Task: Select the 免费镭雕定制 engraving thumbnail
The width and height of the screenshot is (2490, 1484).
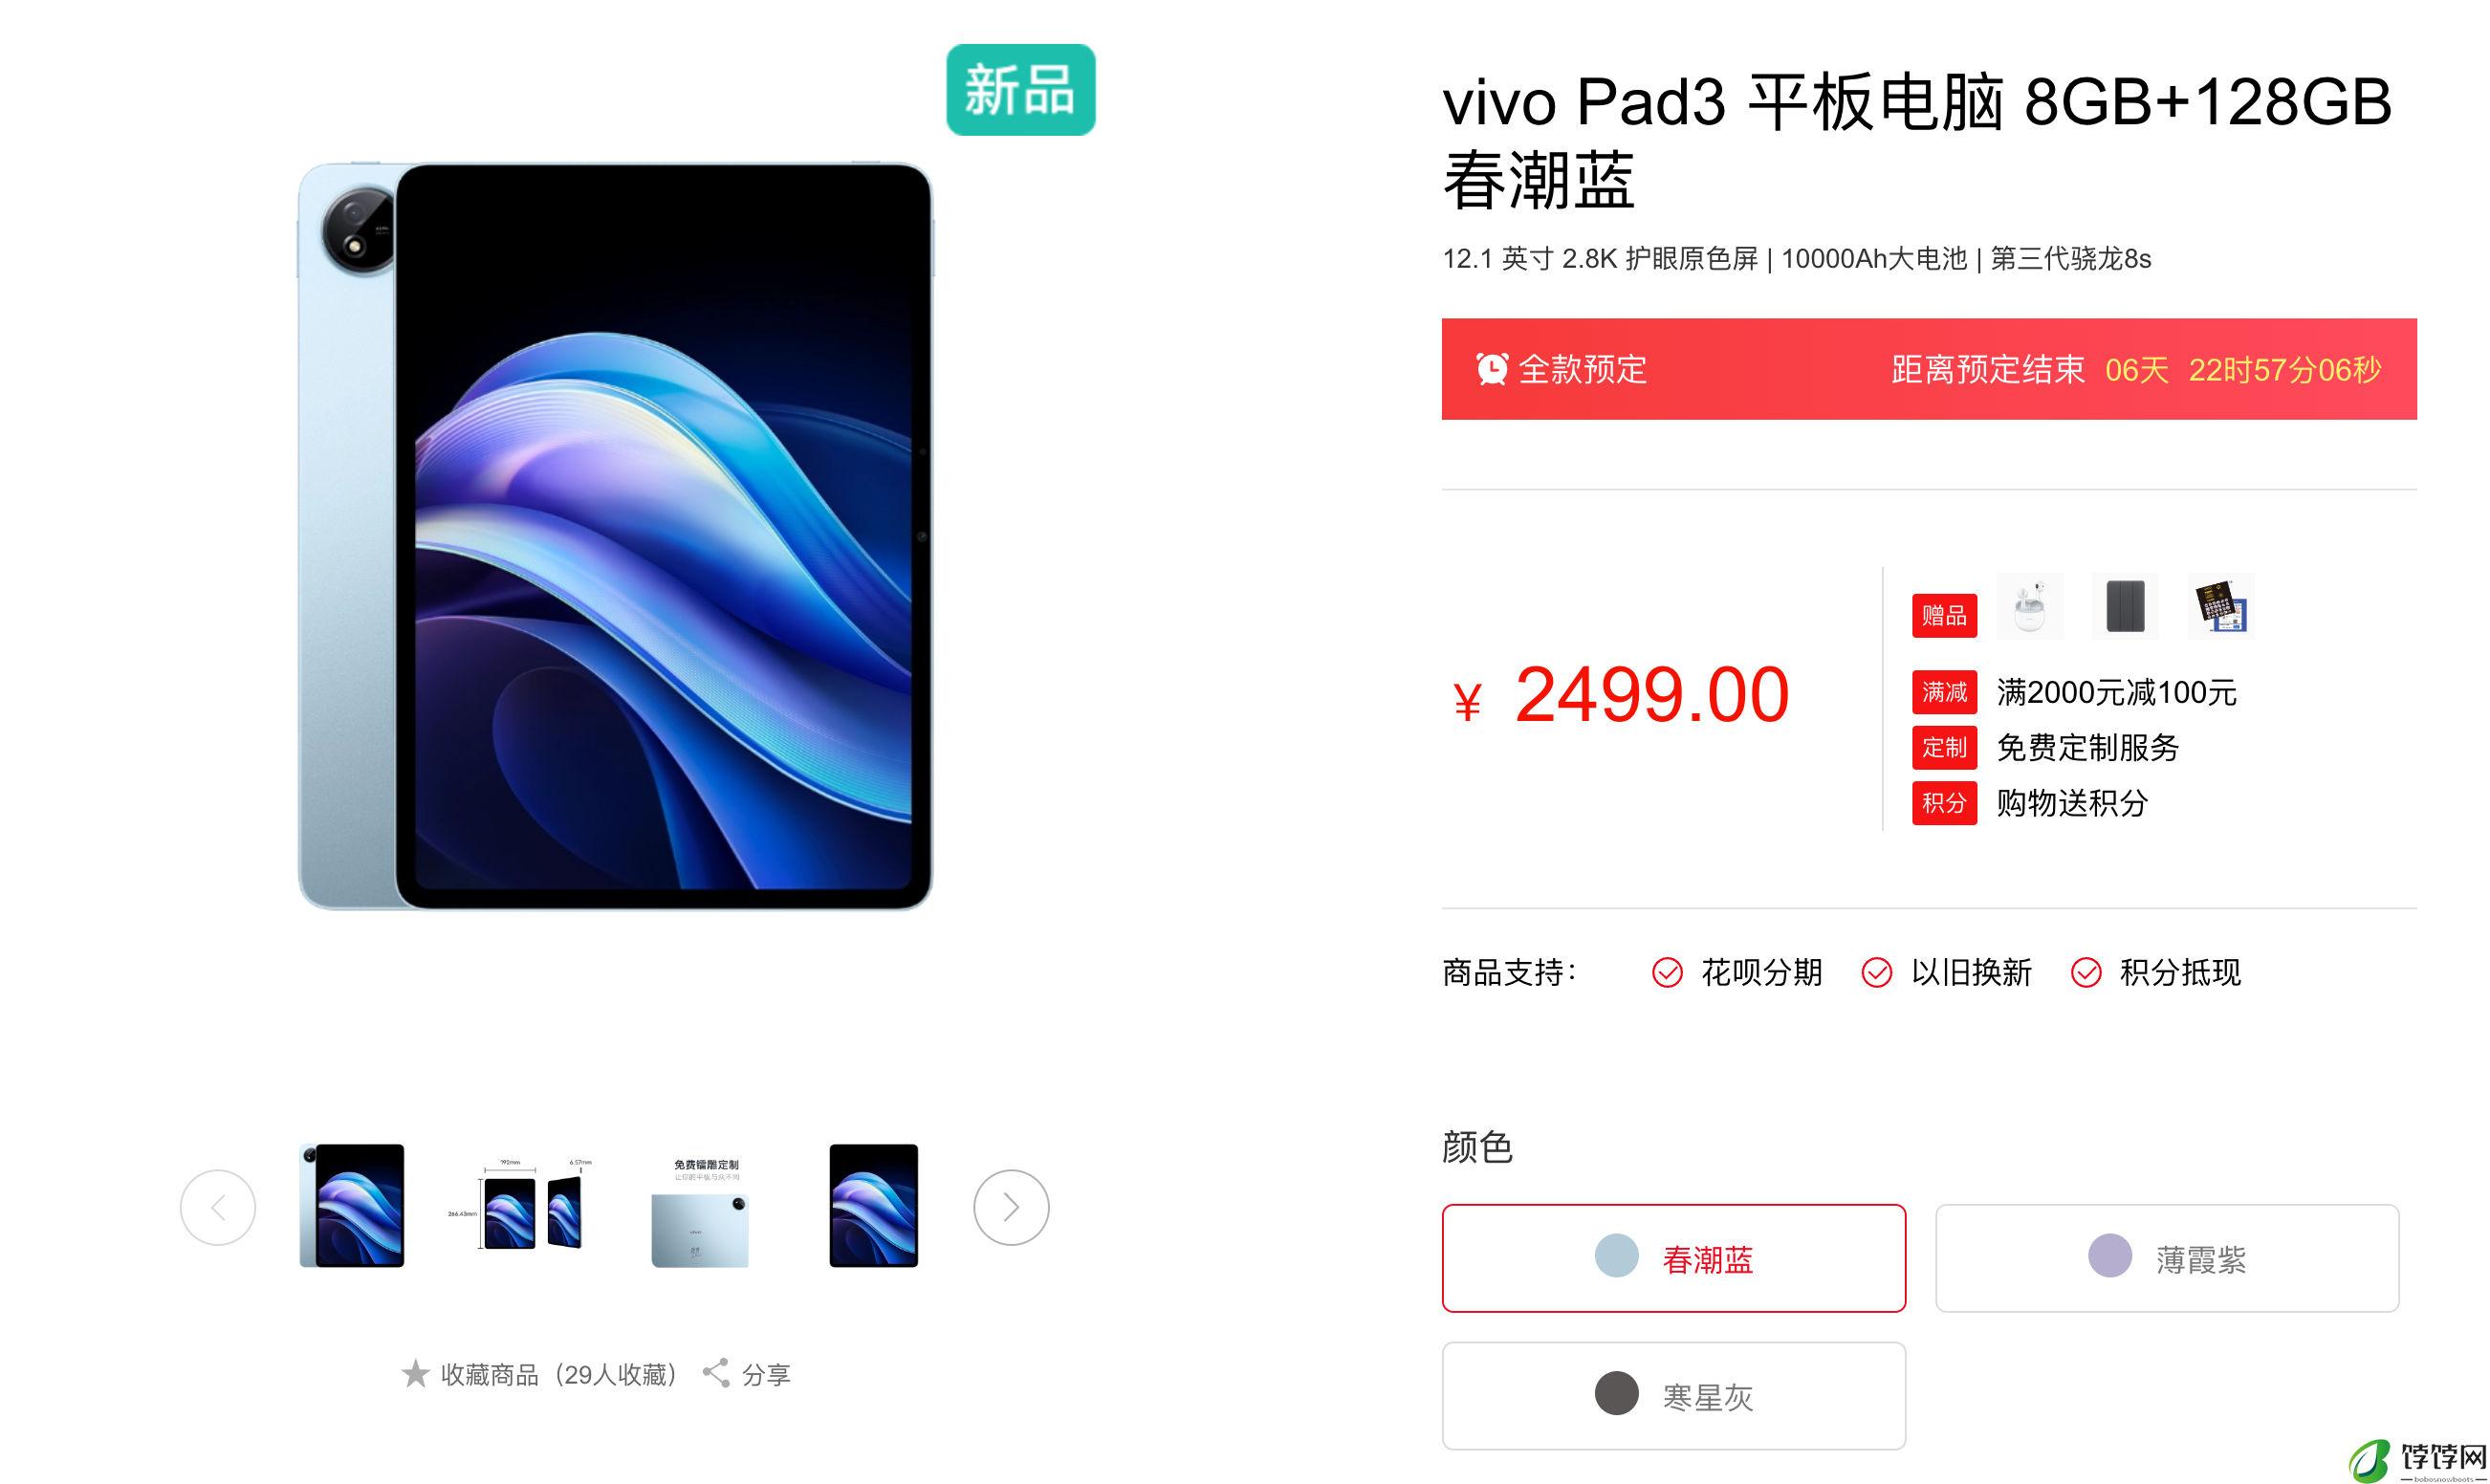Action: point(702,1211)
